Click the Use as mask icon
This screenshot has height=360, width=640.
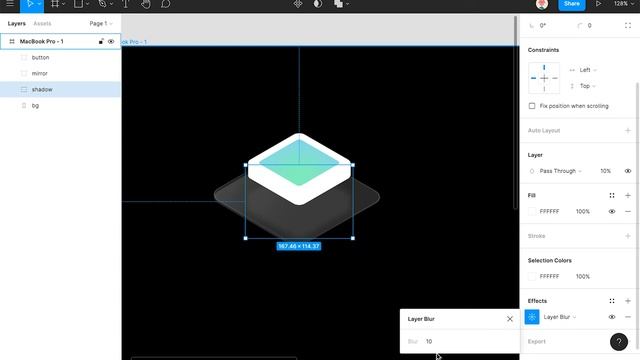[x=318, y=4]
